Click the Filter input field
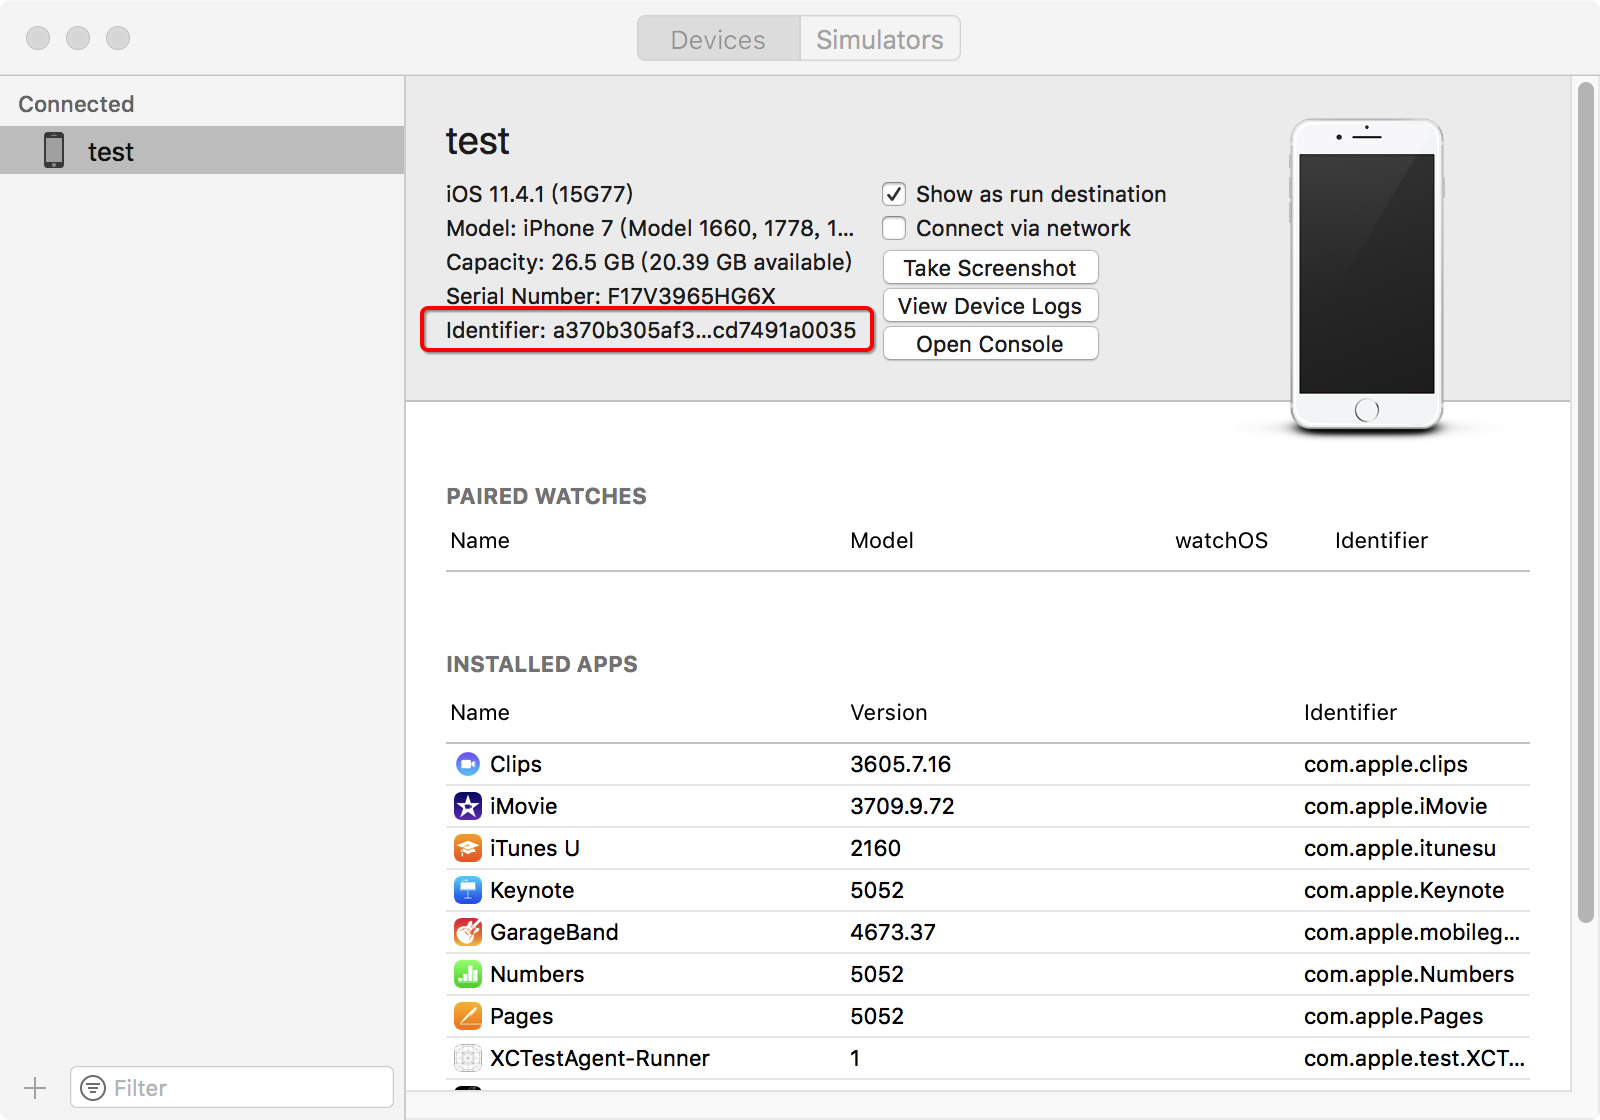 pos(232,1088)
